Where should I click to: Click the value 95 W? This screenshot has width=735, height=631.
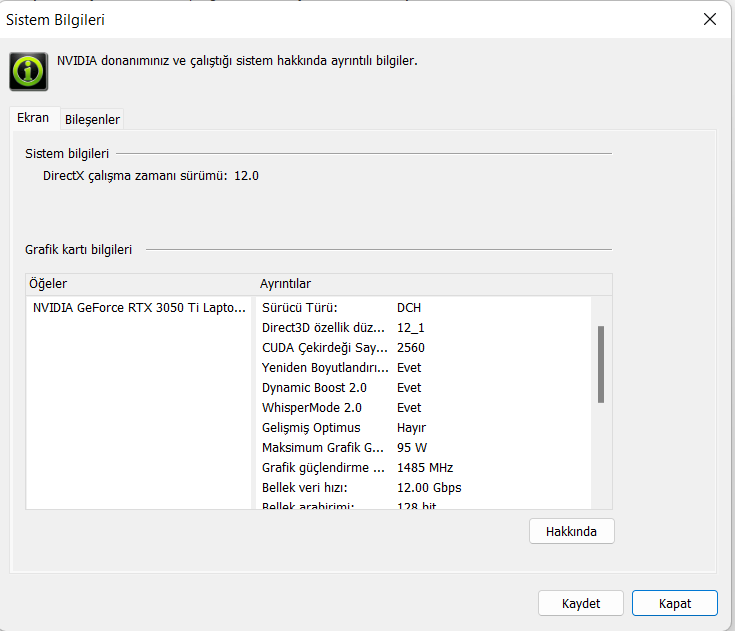pos(412,448)
